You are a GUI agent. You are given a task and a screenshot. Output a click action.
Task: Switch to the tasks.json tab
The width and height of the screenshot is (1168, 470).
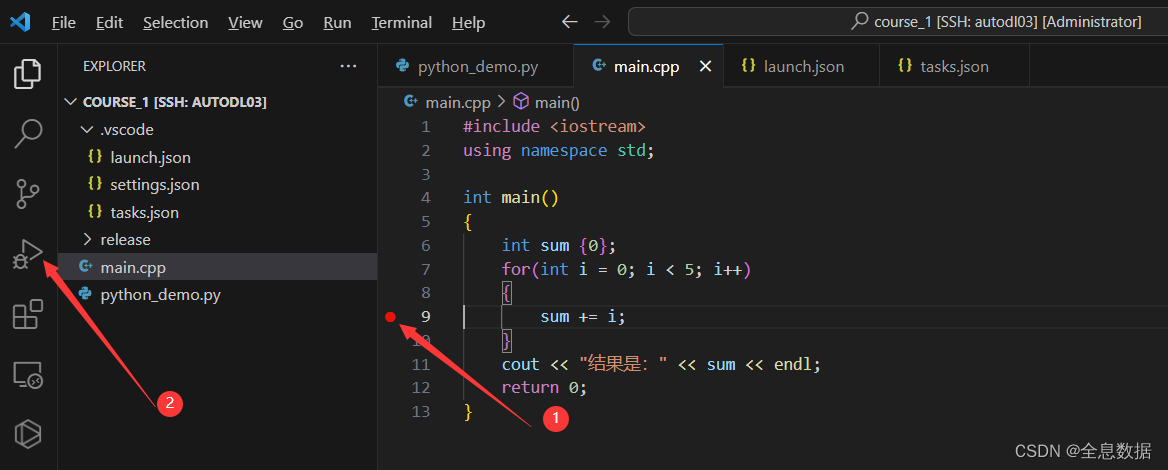coord(954,66)
